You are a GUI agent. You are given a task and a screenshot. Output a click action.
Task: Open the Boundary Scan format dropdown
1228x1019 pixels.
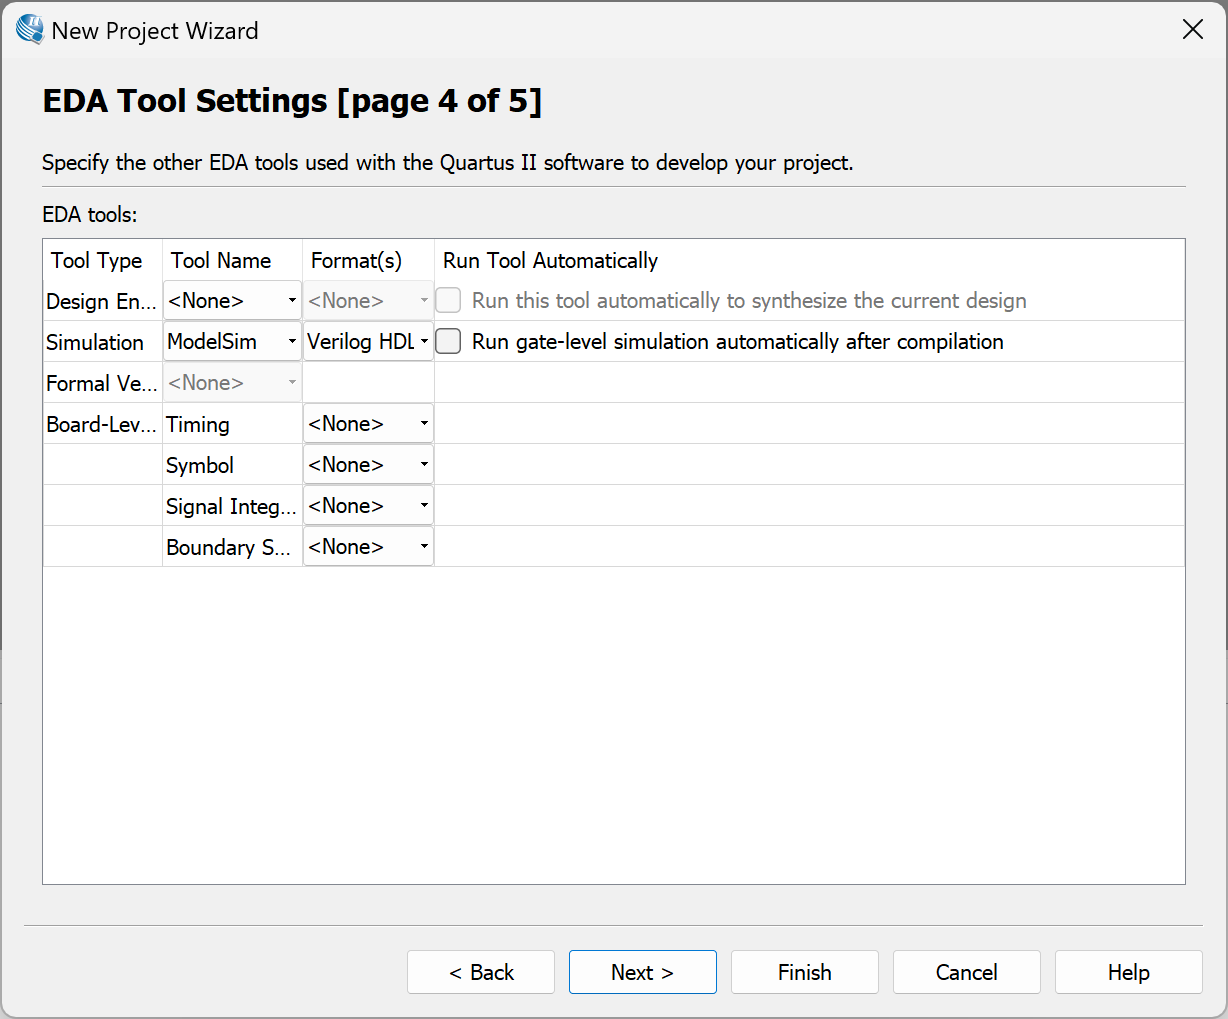pyautogui.click(x=368, y=547)
